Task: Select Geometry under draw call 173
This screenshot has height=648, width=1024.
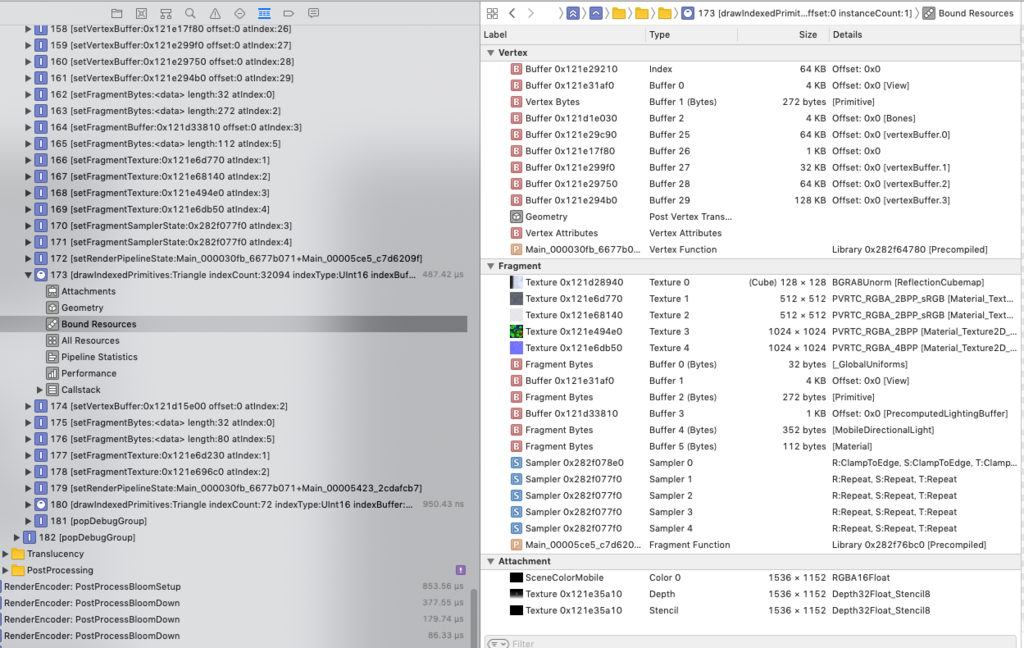Action: coord(82,308)
